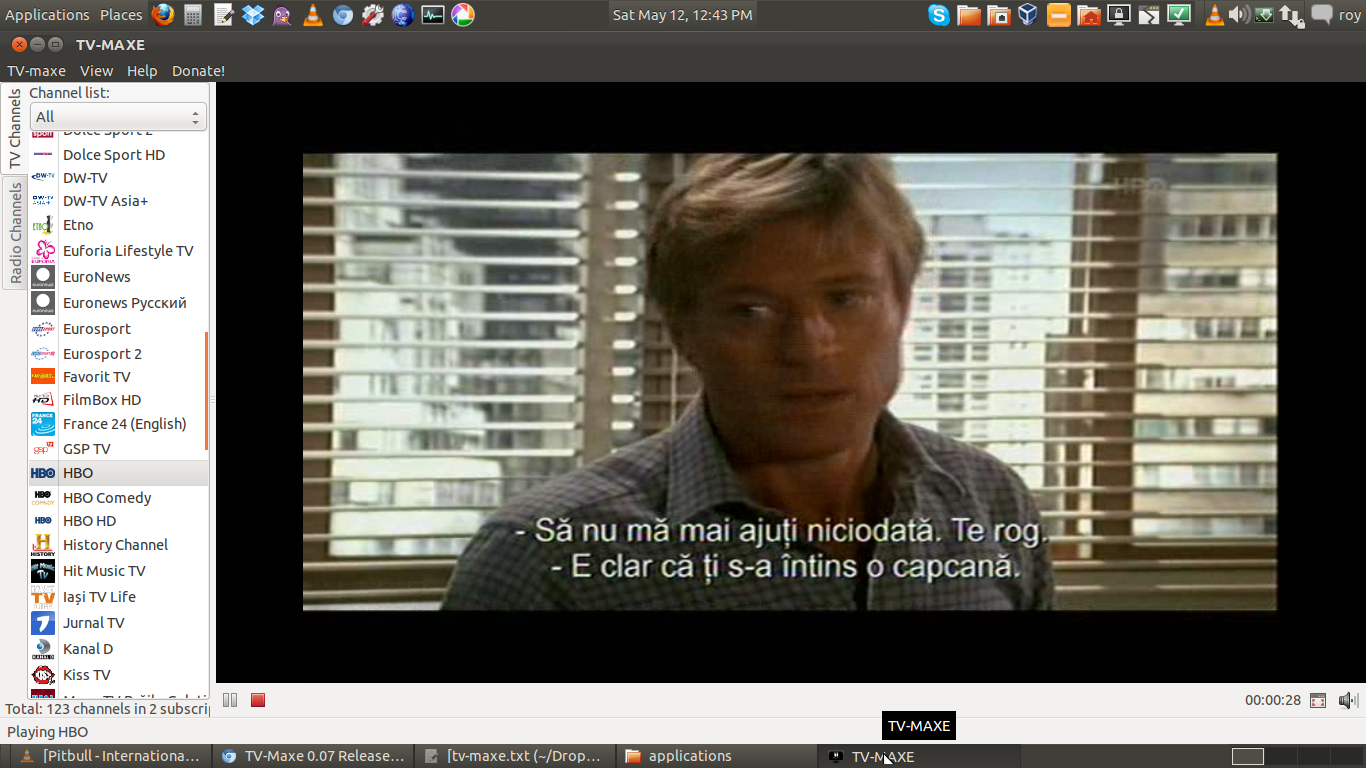Screen dimensions: 1366x768
Task: Select the FilmBox HD channel
Action: (118, 400)
